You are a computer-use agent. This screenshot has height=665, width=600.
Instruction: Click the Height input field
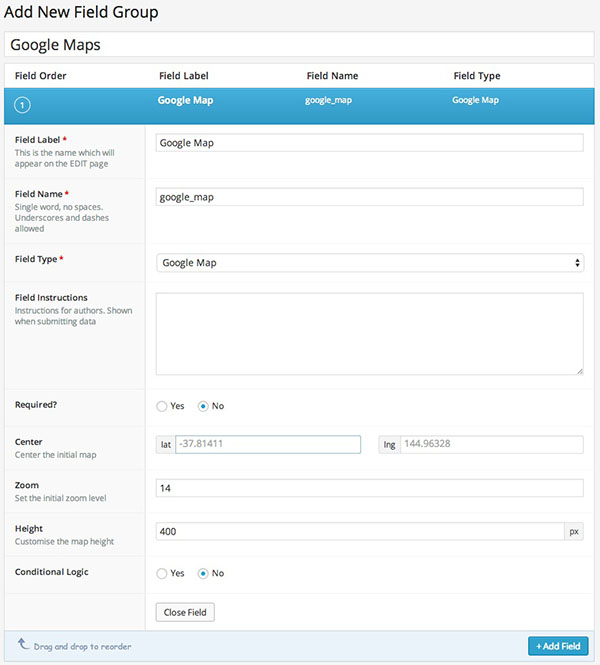click(360, 532)
